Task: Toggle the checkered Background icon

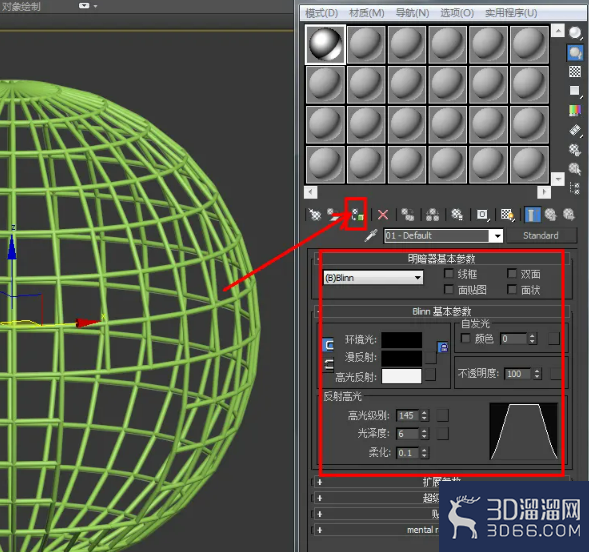Action: point(575,71)
